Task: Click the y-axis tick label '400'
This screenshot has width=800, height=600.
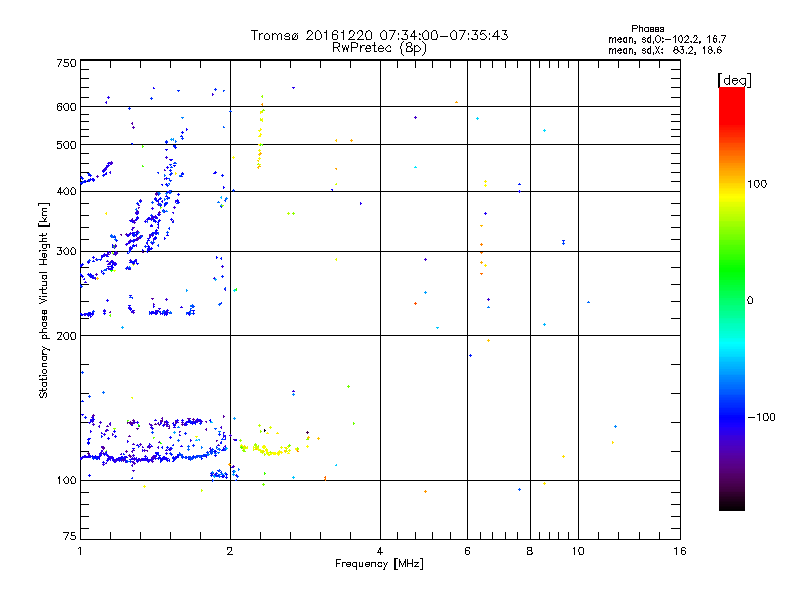Action: (x=66, y=191)
